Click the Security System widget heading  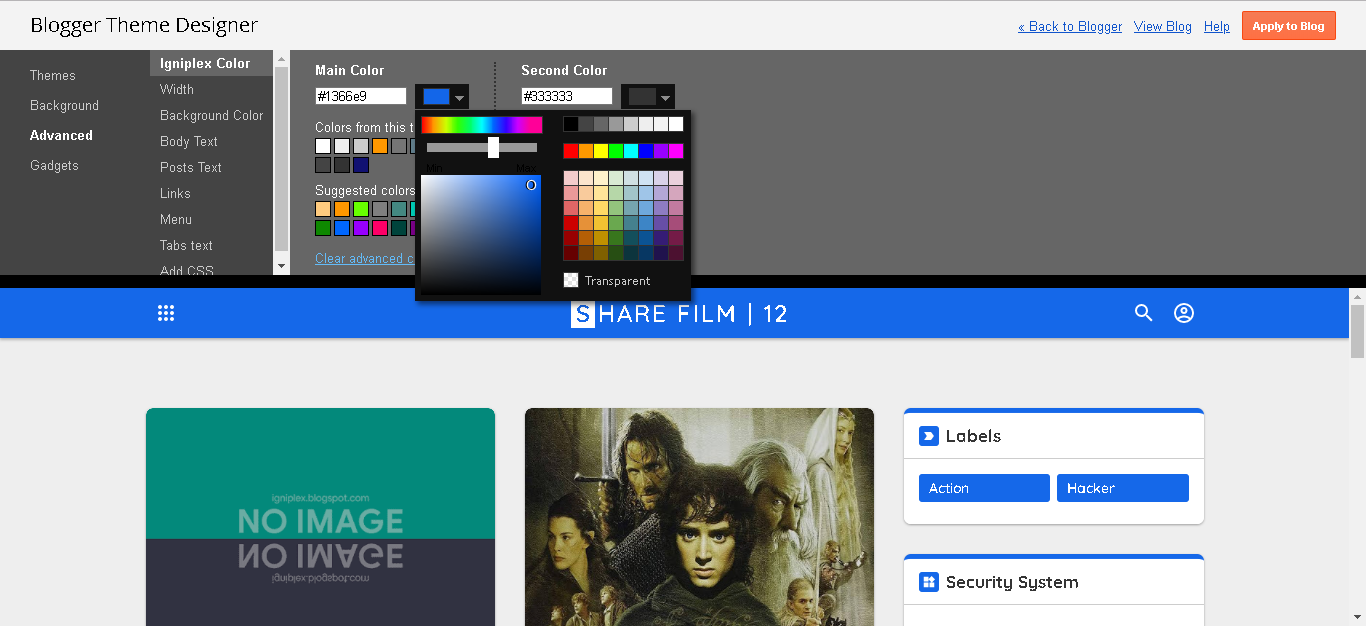pyautogui.click(x=1012, y=582)
